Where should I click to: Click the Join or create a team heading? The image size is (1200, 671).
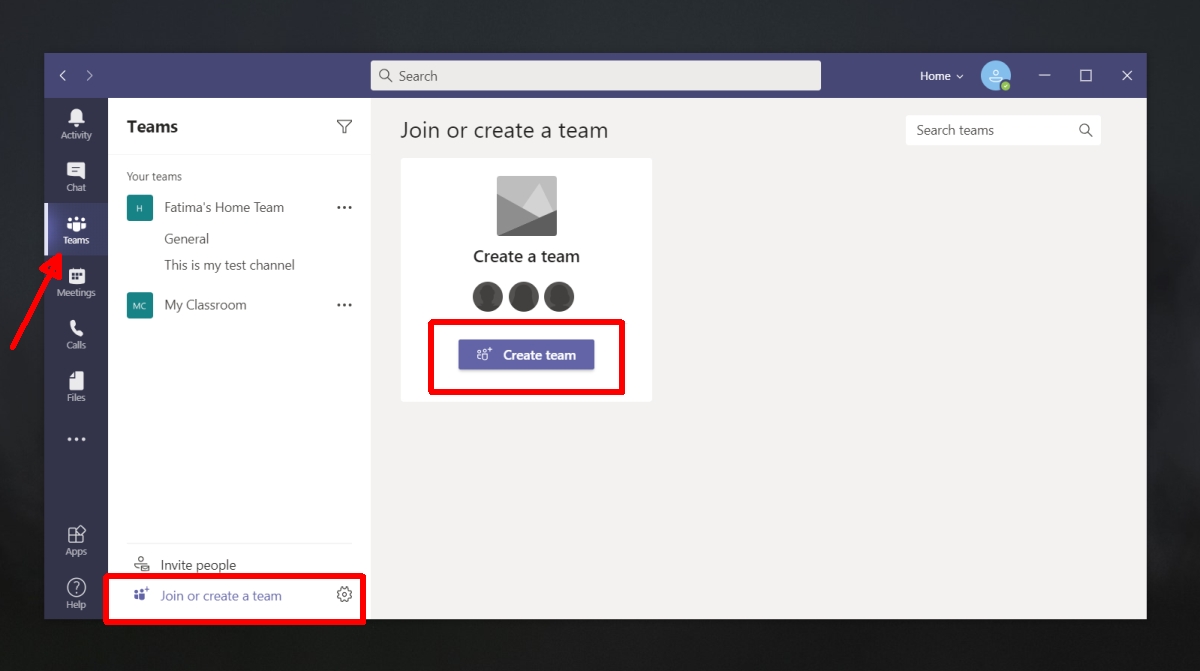pyautogui.click(x=504, y=130)
